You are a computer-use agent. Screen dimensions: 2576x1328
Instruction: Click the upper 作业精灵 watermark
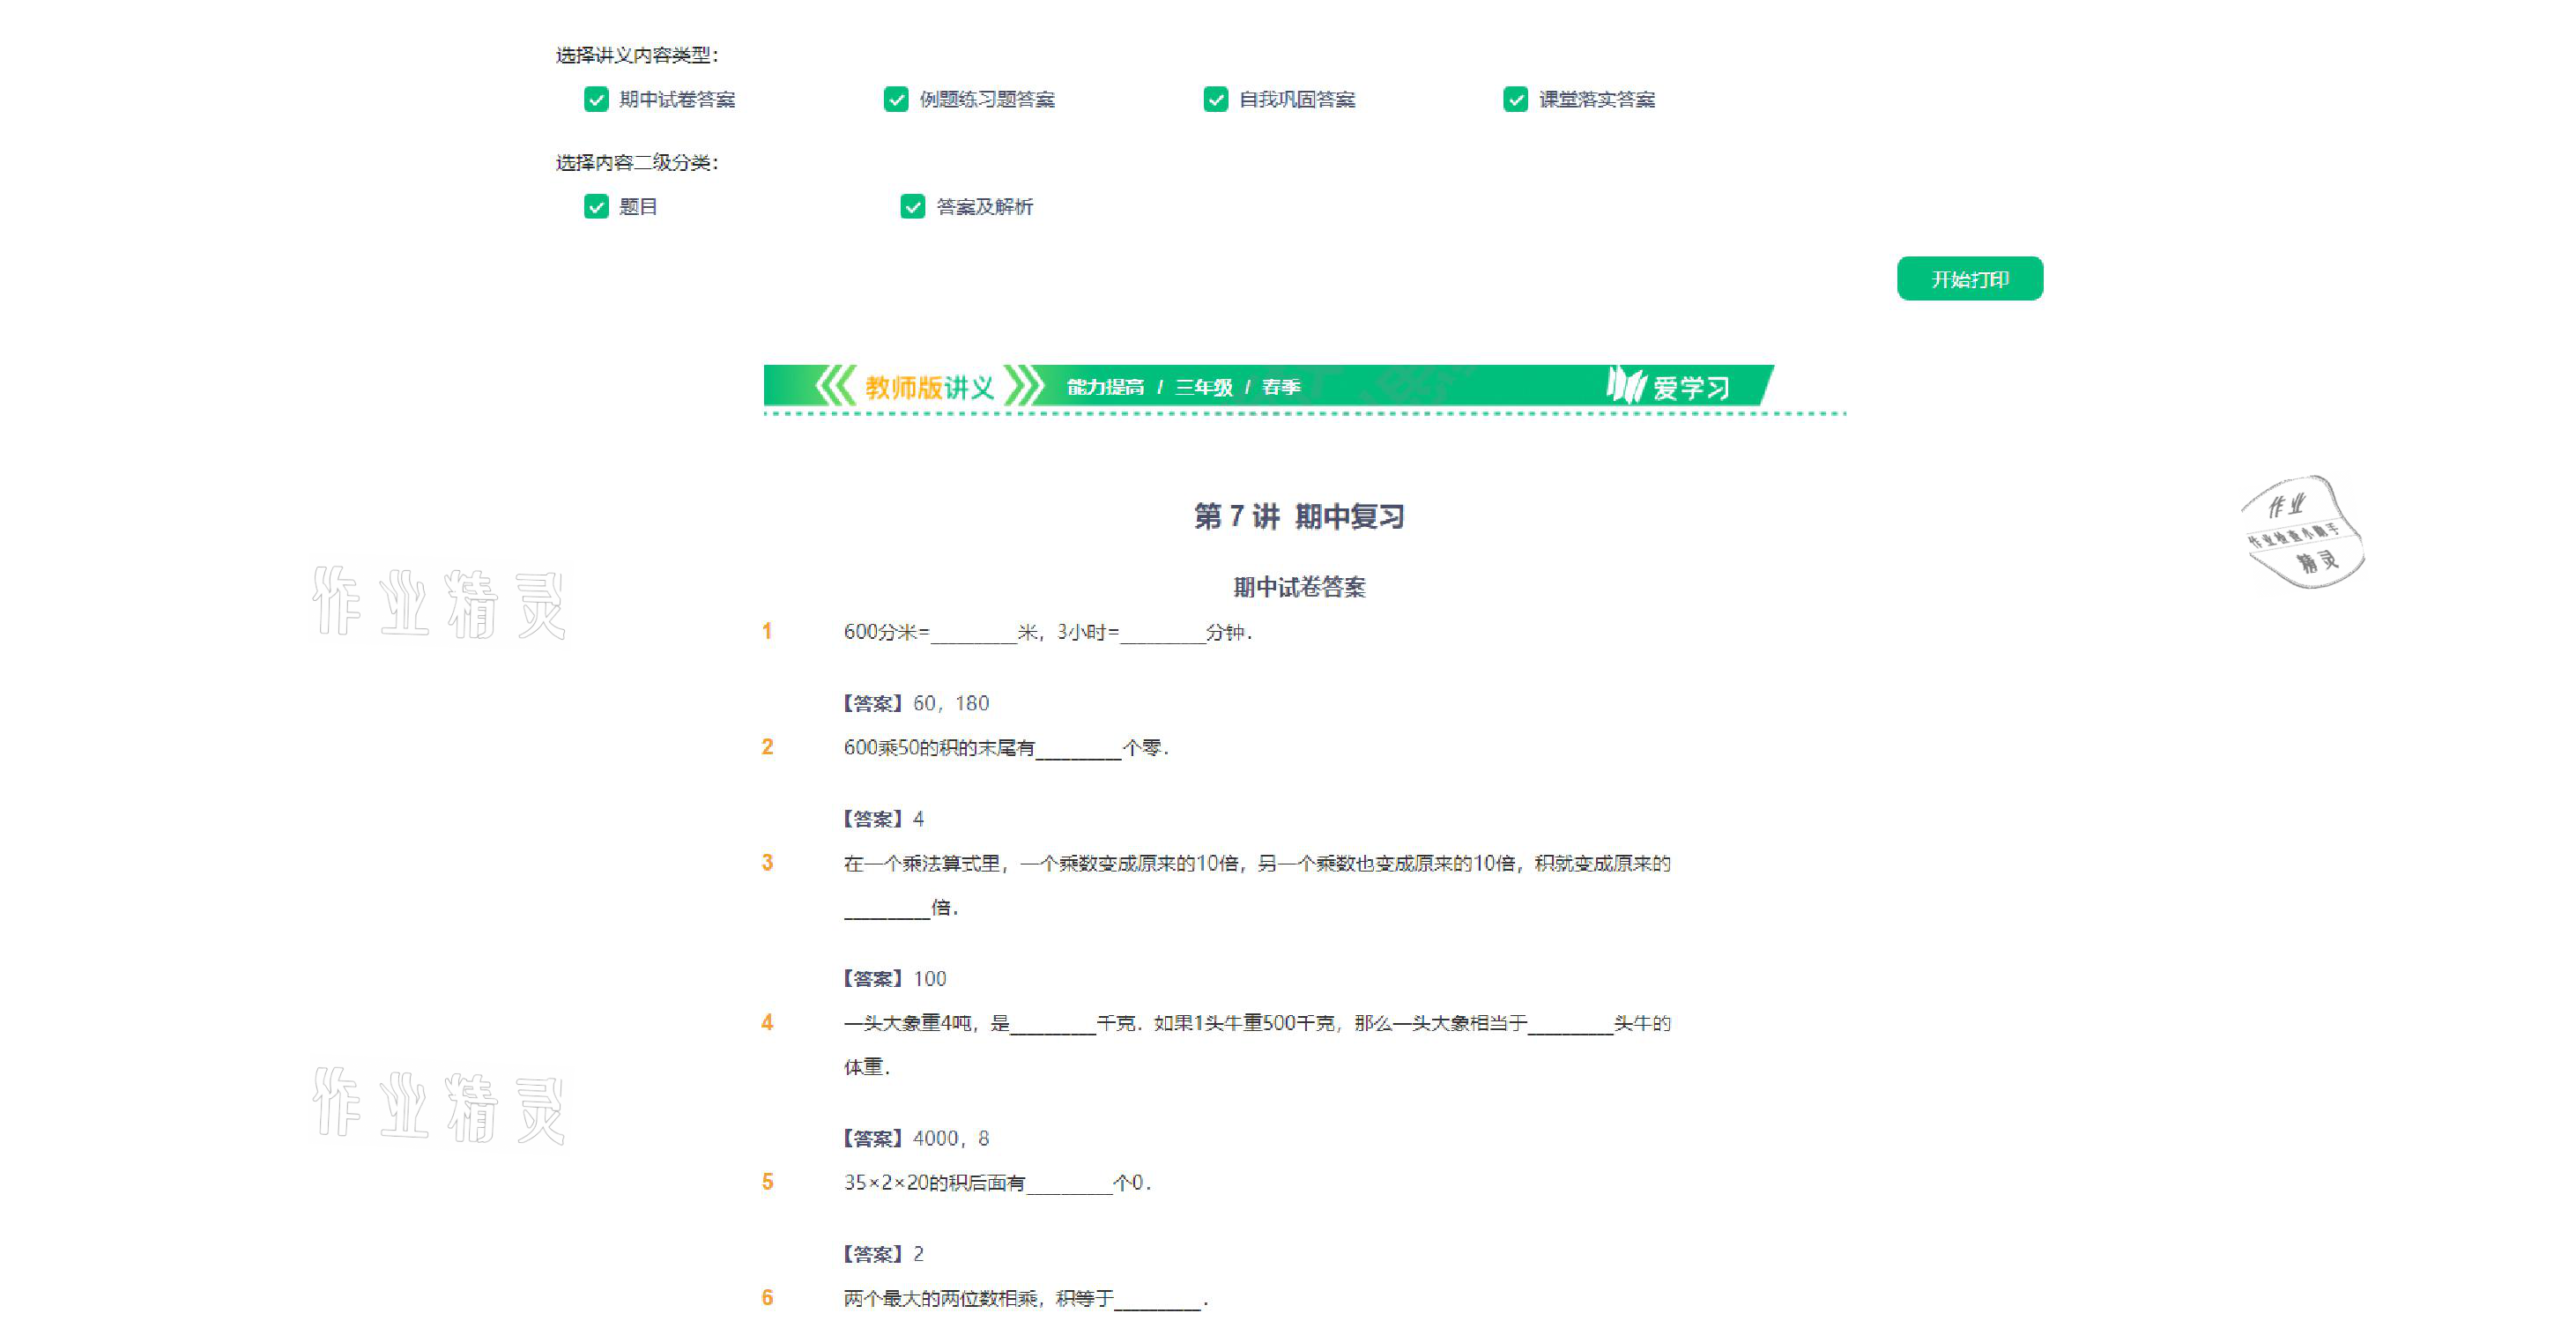[x=439, y=603]
